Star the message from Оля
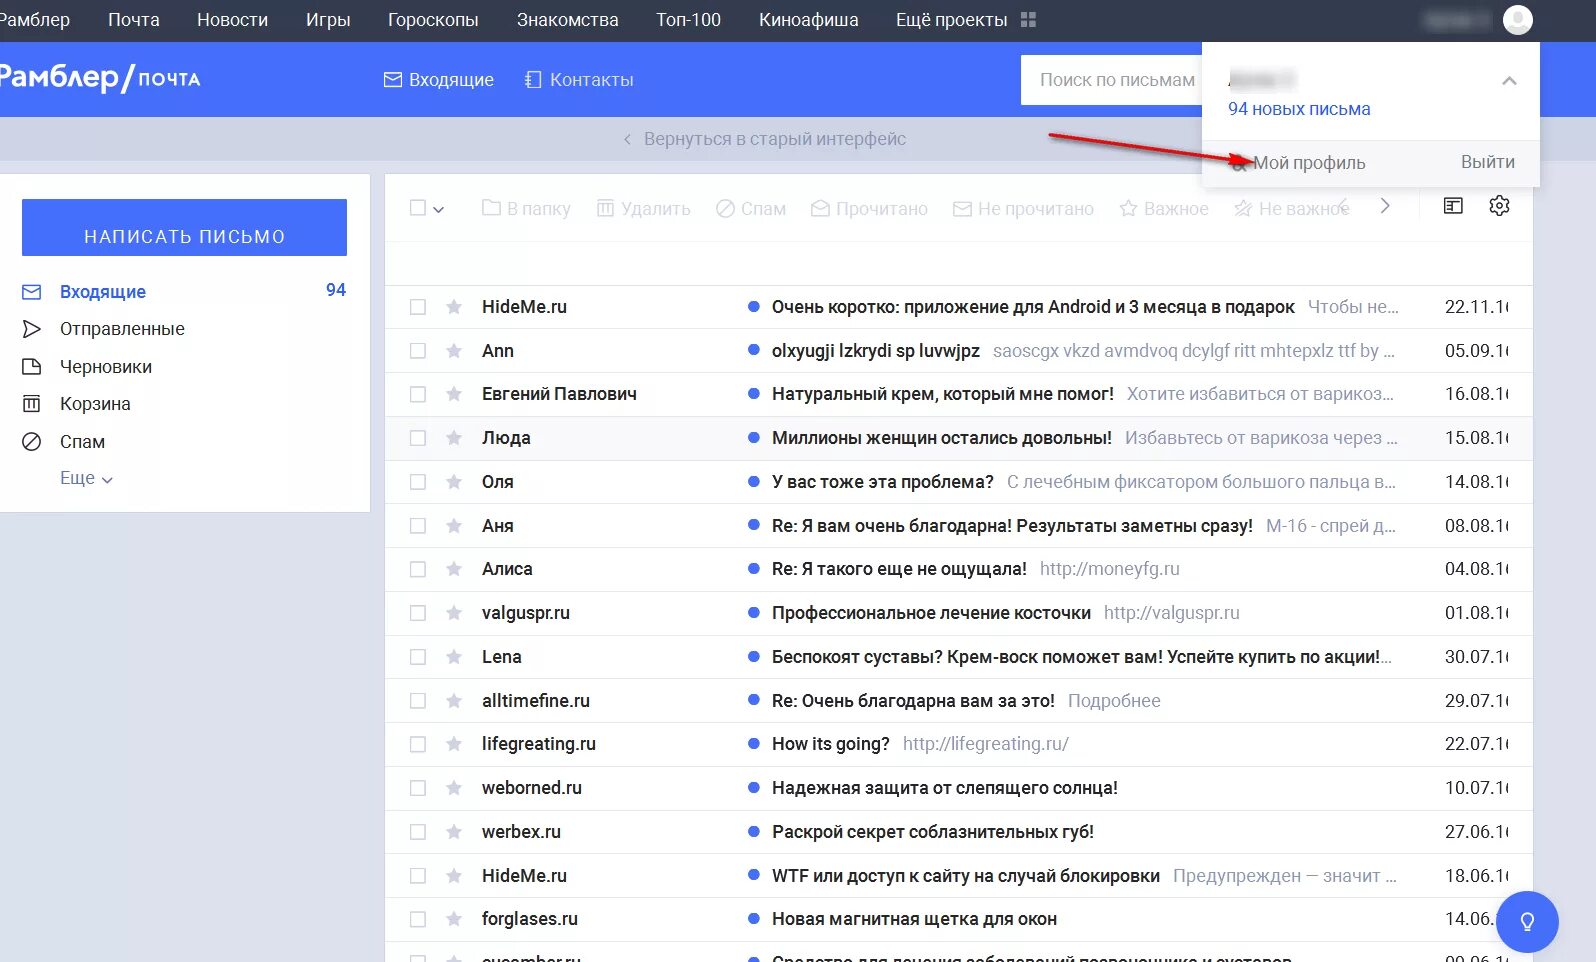The width and height of the screenshot is (1596, 962). click(x=454, y=482)
